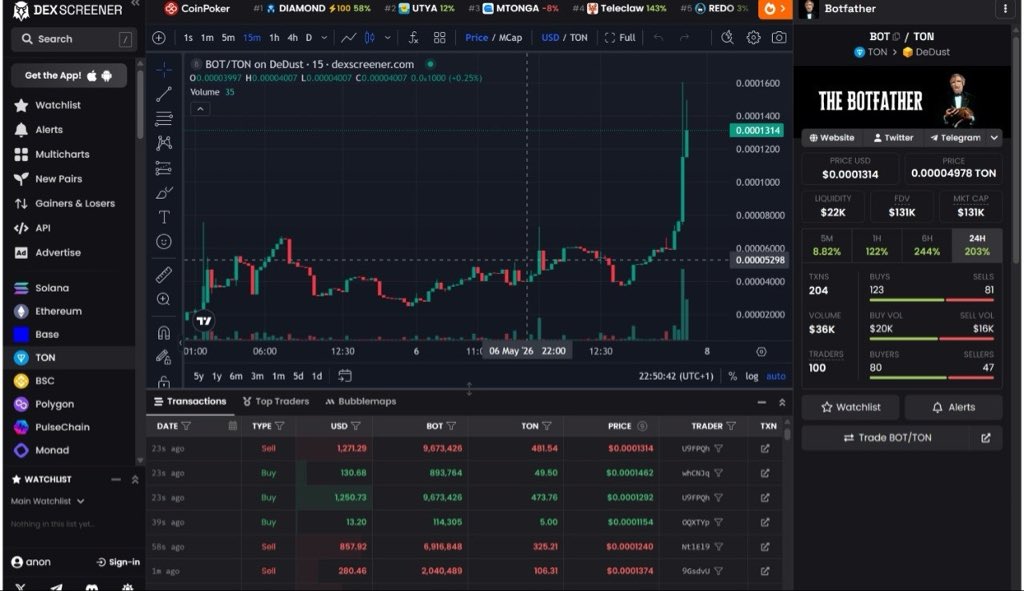The width and height of the screenshot is (1024, 591).
Task: Open the emoji icon tool
Action: (163, 242)
